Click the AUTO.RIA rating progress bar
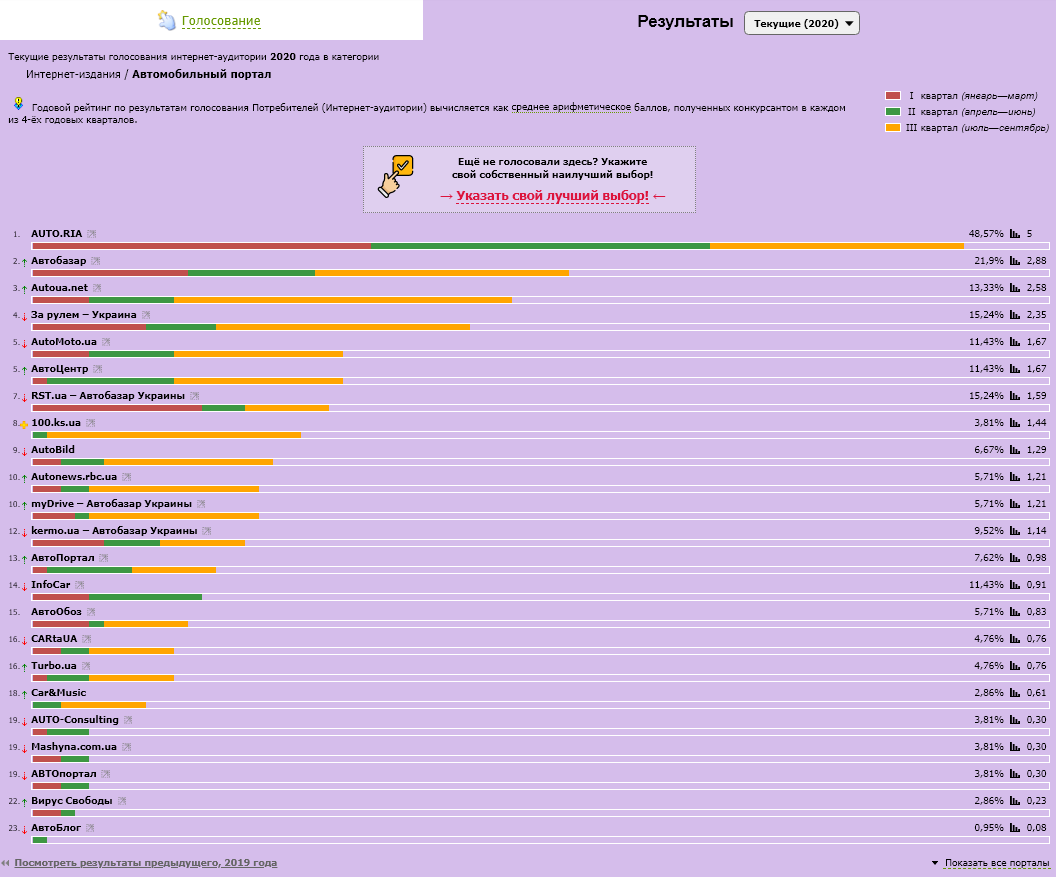This screenshot has height=877, width=1056. pyautogui.click(x=540, y=246)
